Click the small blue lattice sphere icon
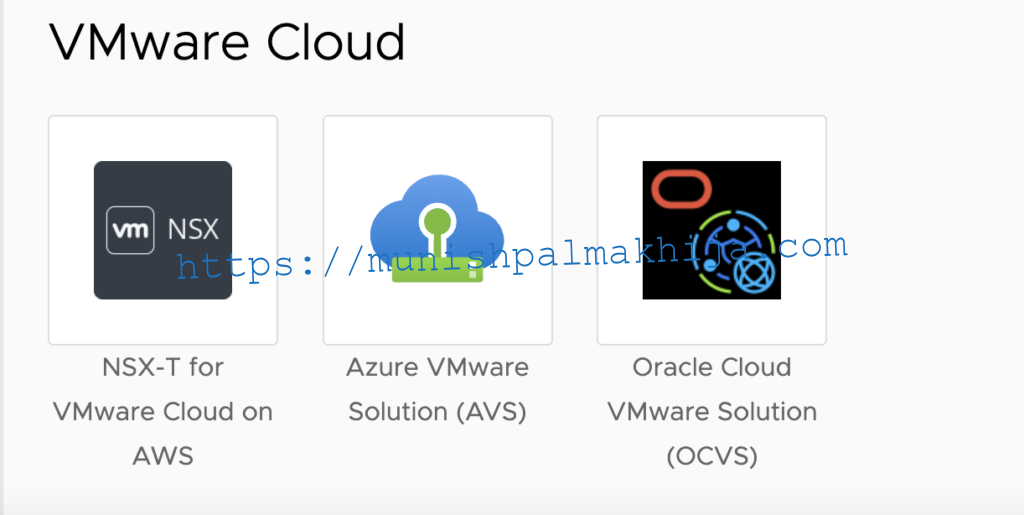Viewport: 1024px width, 515px height. pyautogui.click(x=754, y=272)
